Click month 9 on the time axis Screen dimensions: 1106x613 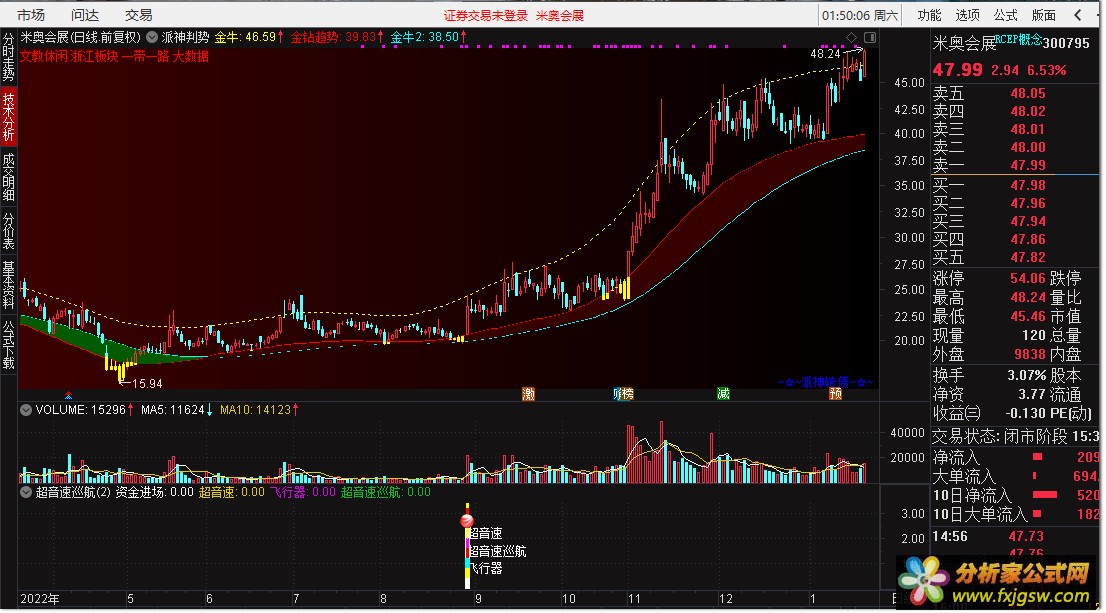(x=478, y=599)
